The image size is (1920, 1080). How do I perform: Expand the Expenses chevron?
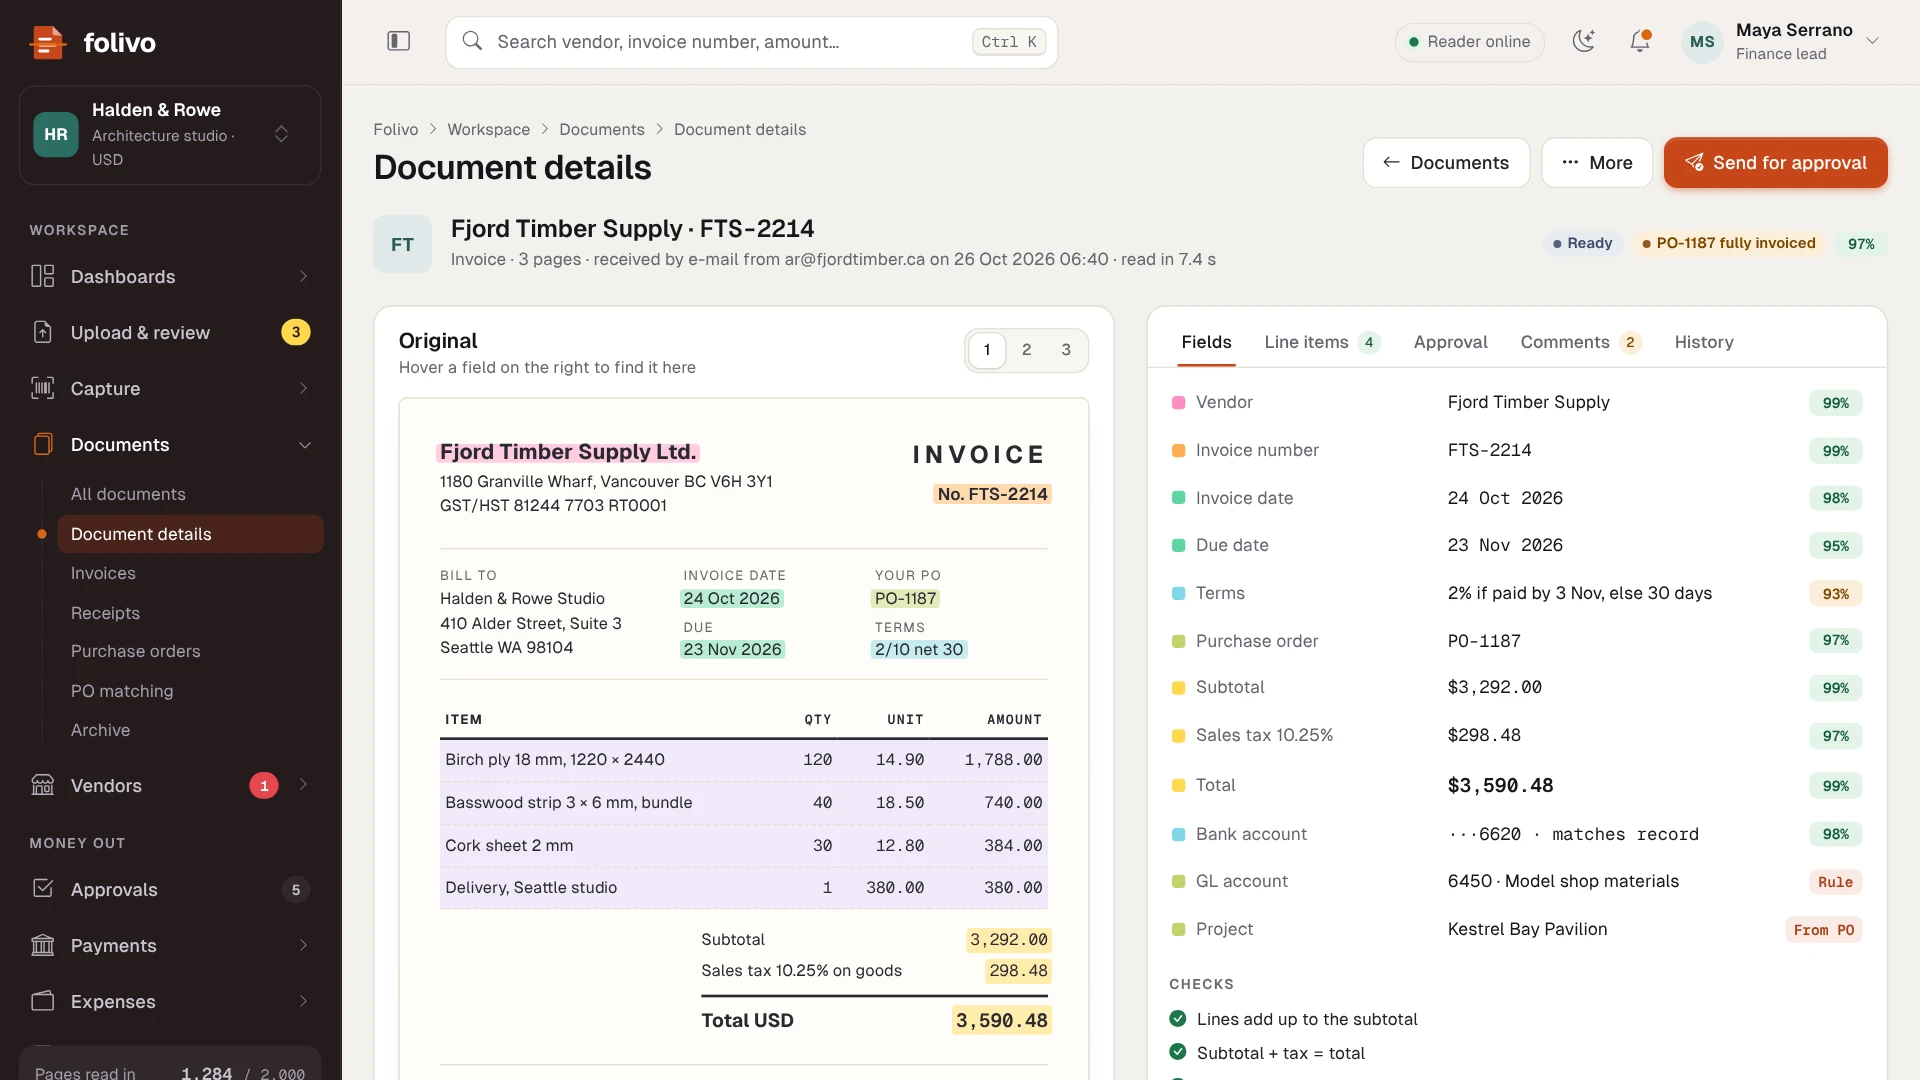tap(303, 1001)
